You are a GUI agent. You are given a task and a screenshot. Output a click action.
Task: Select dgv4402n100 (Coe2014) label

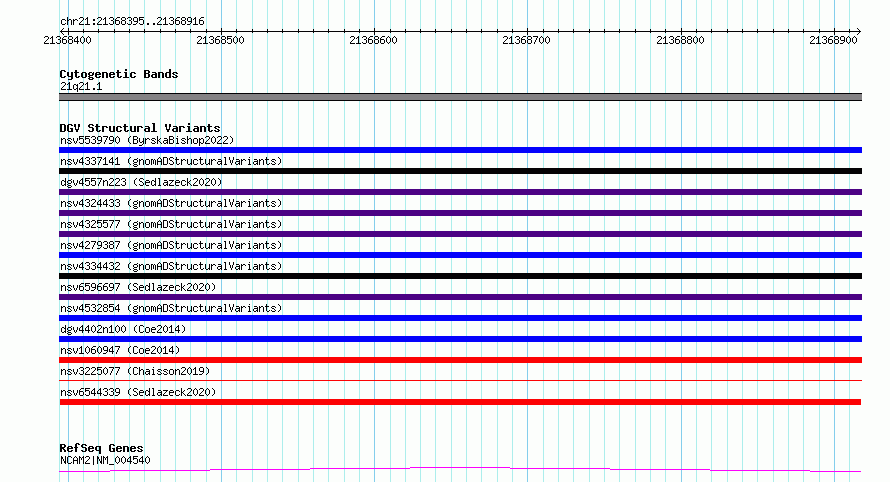coord(123,329)
